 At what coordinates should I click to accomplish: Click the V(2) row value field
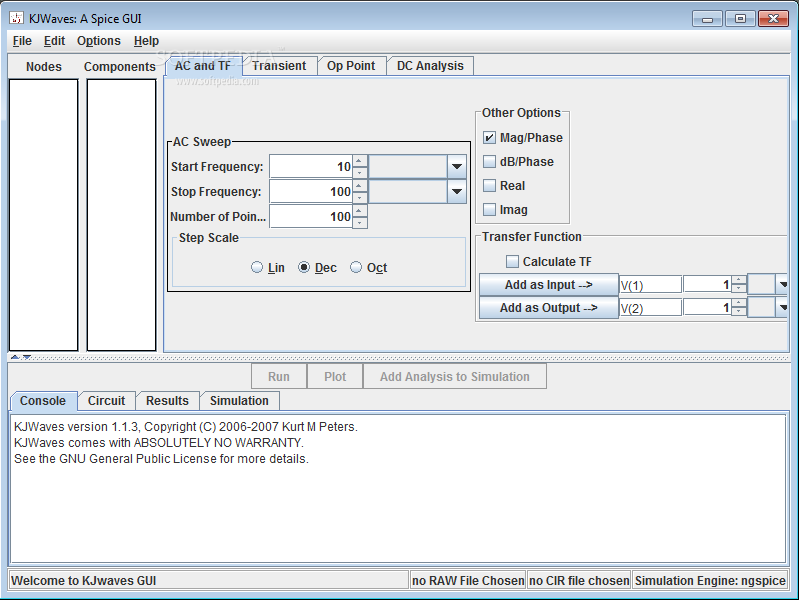pyautogui.click(x=707, y=308)
